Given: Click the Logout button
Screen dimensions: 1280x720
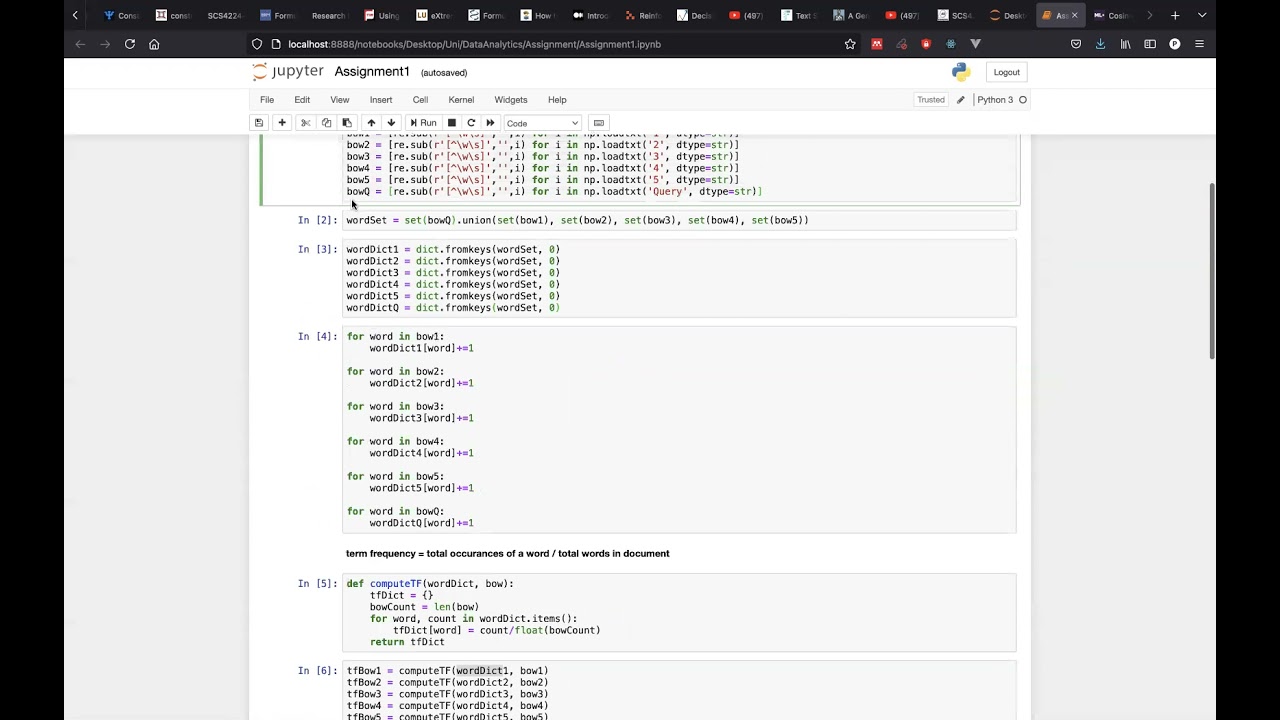Looking at the screenshot, I should (x=1007, y=72).
